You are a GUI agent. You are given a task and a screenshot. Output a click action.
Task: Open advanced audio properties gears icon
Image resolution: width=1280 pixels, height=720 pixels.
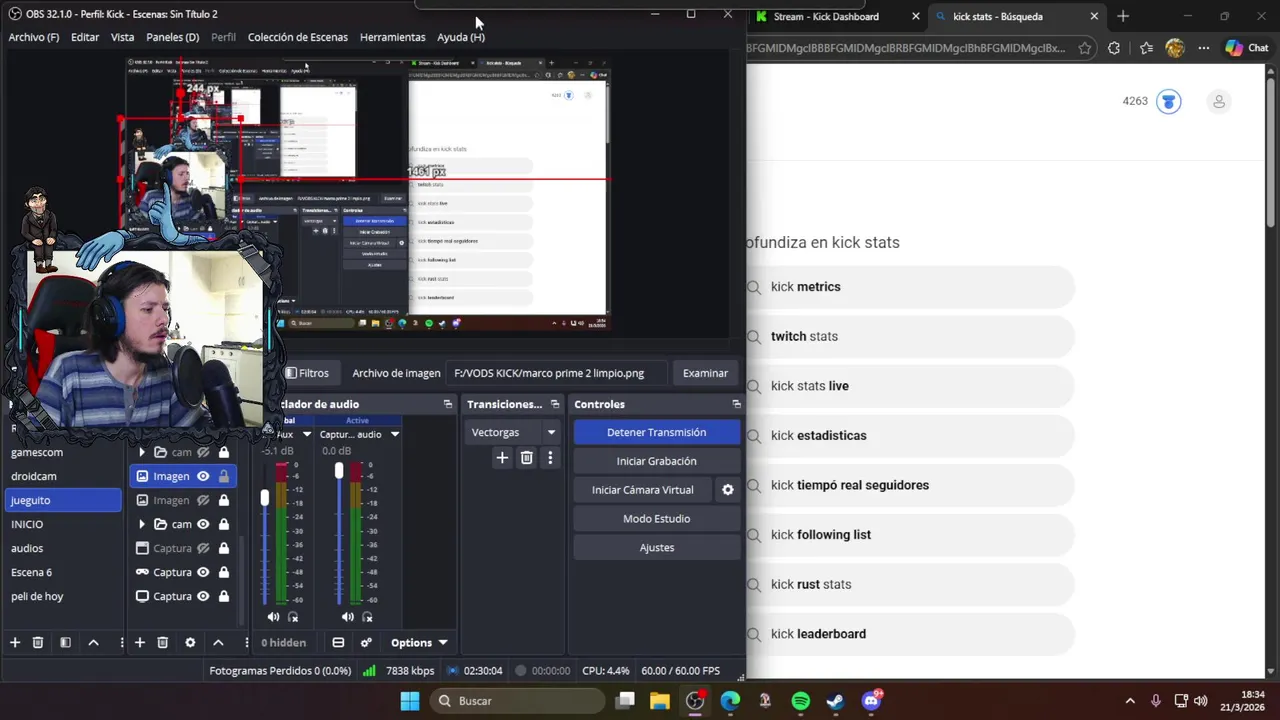pyautogui.click(x=366, y=642)
